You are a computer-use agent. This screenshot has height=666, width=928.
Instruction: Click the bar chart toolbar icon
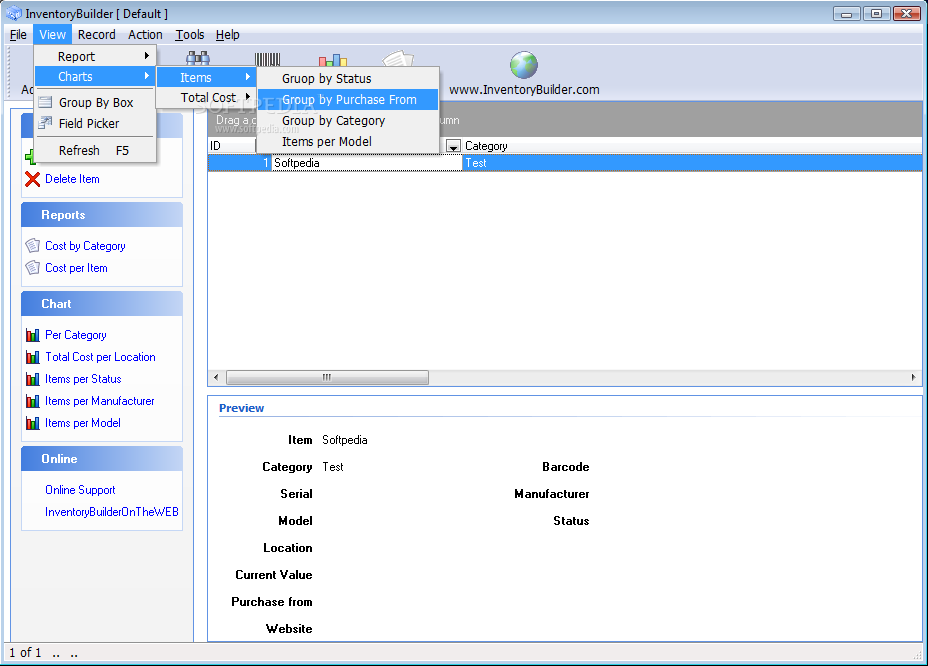(x=333, y=59)
